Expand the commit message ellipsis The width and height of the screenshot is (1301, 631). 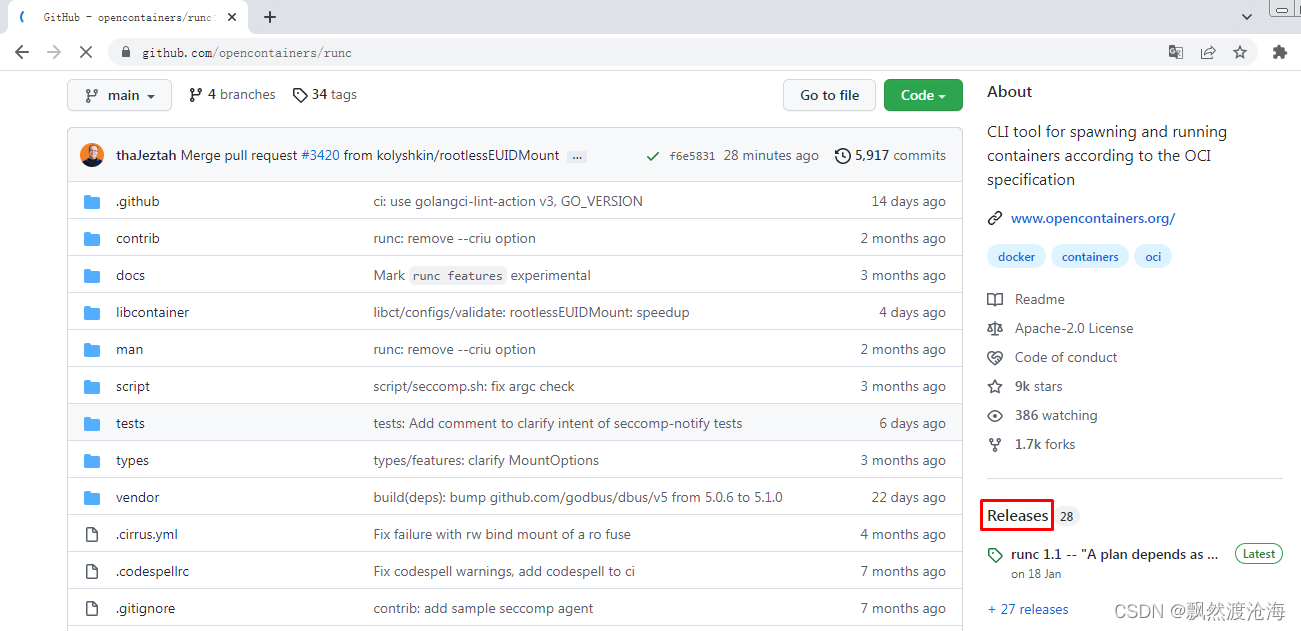pyautogui.click(x=577, y=156)
